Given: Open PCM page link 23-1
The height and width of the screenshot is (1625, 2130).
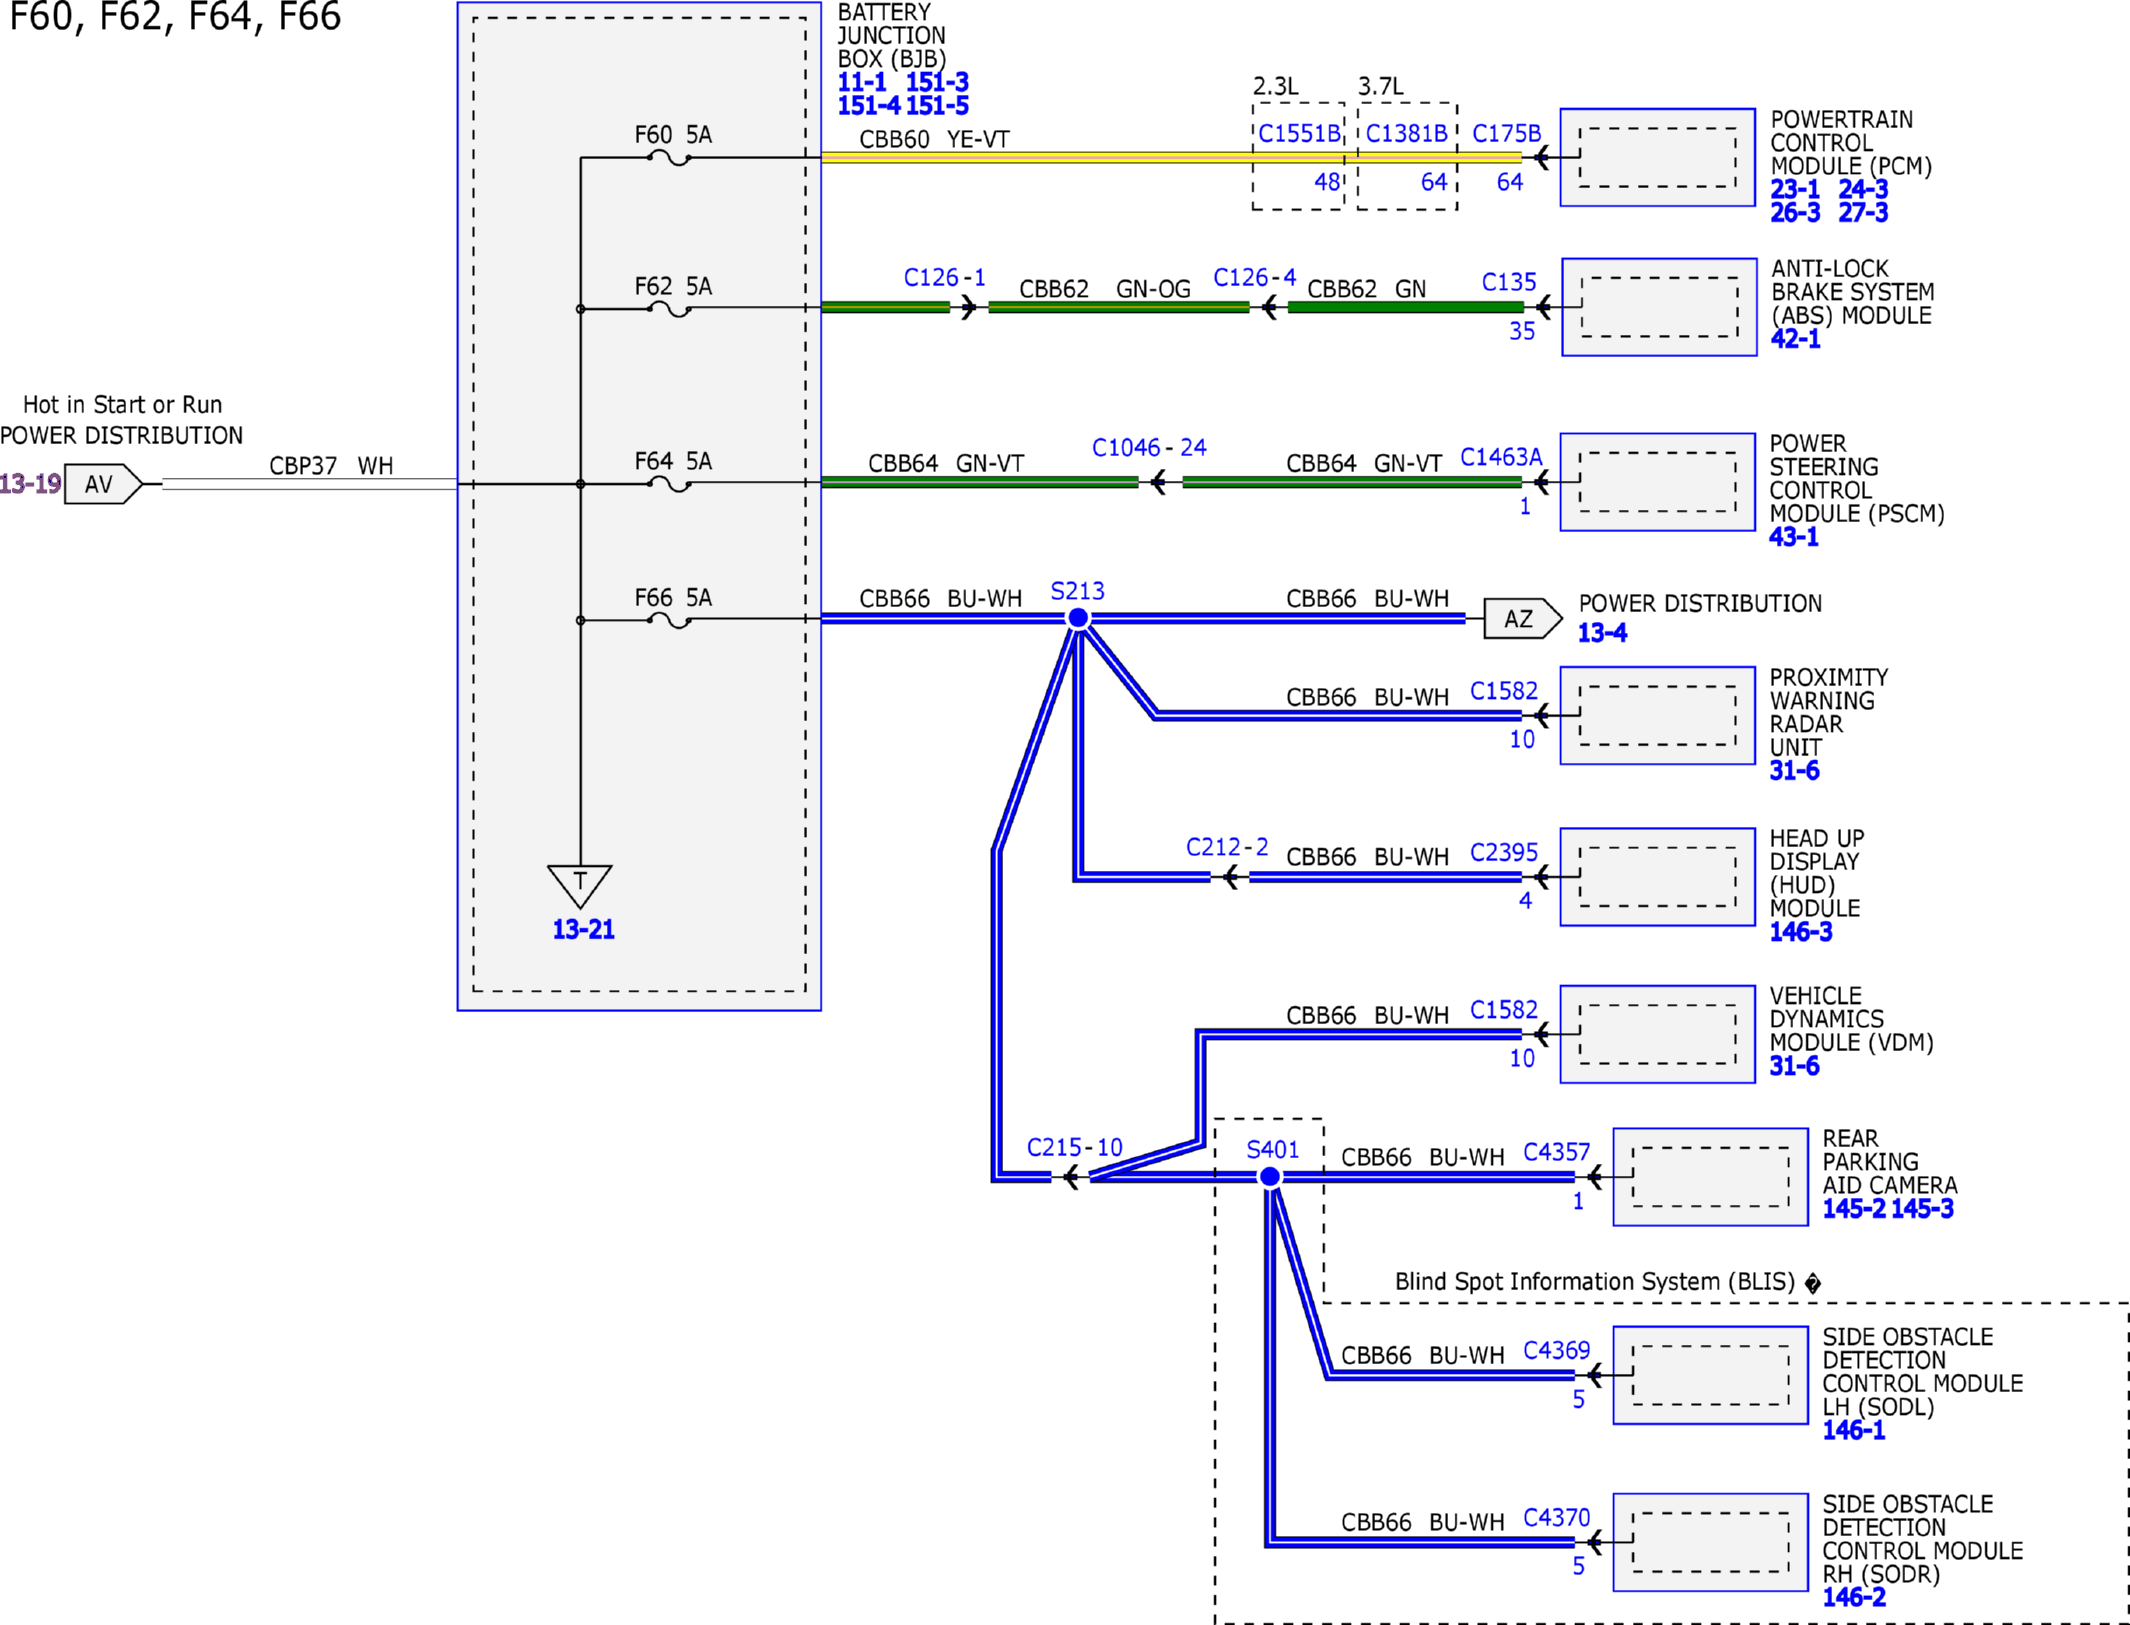Looking at the screenshot, I should [1795, 189].
